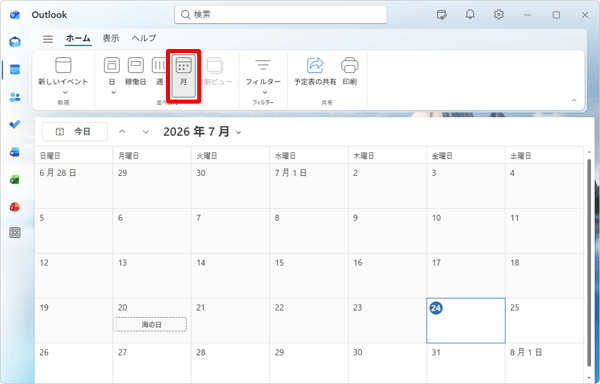Image resolution: width=600 pixels, height=384 pixels.
Task: Select the date cell 10
Action: [466, 231]
